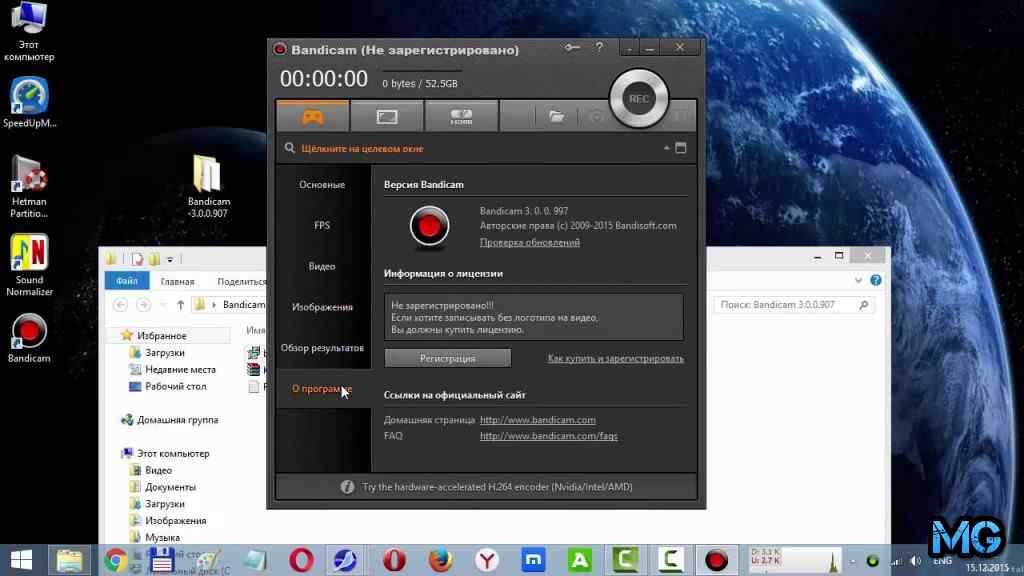Open the Windows Start button

pyautogui.click(x=21, y=560)
